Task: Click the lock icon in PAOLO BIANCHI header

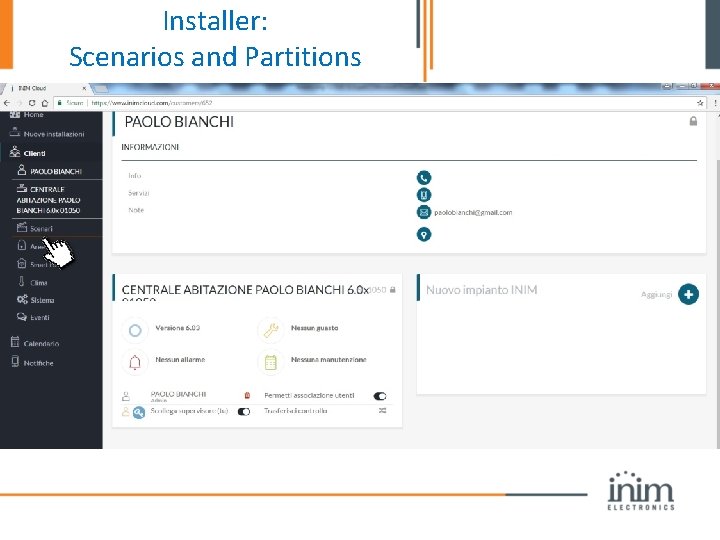Action: 693,121
